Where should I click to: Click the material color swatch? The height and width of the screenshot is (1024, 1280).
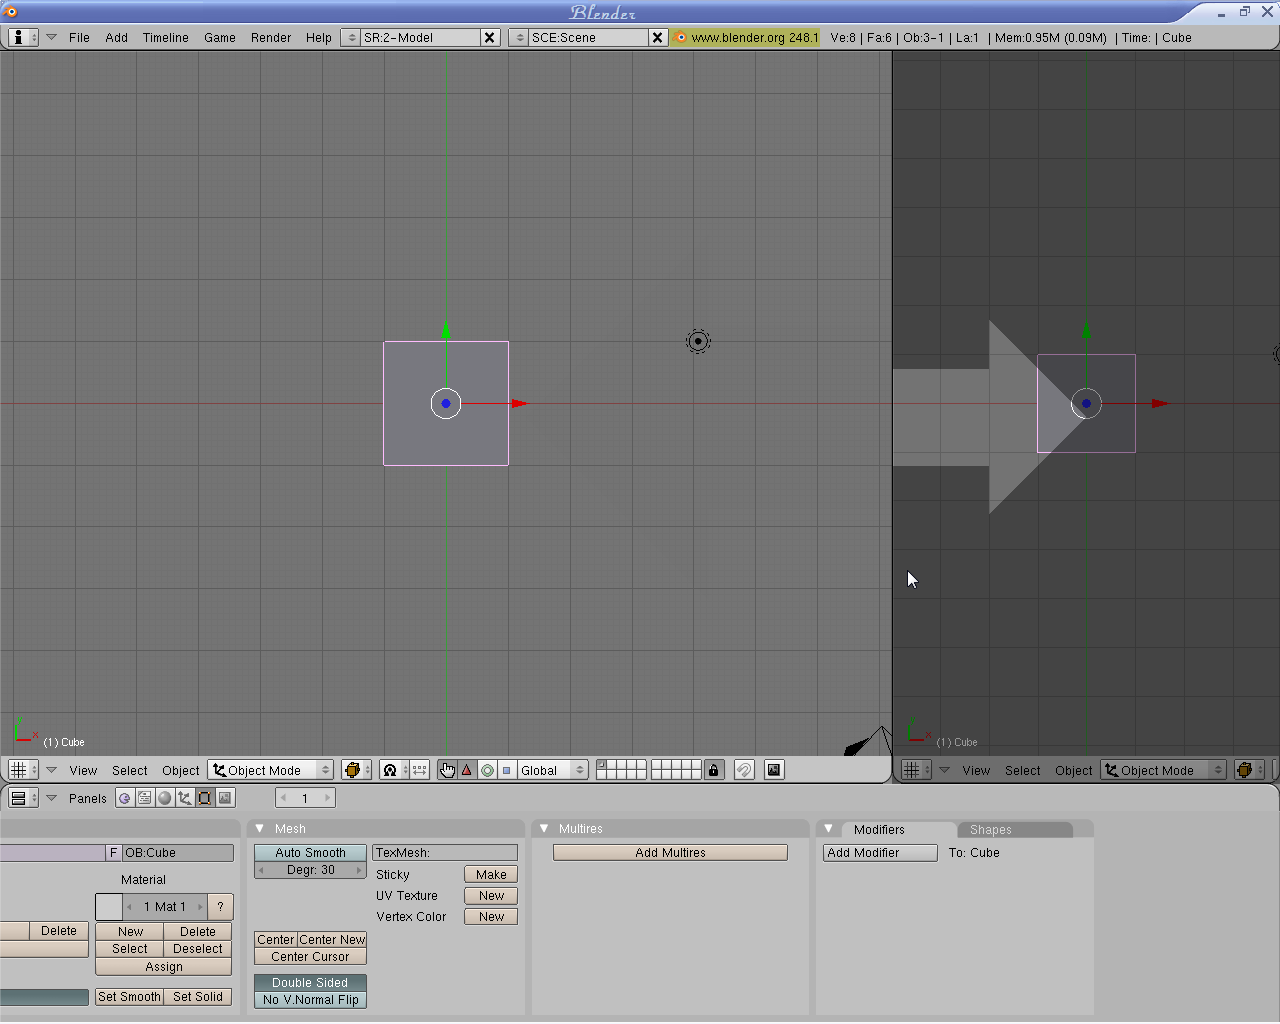coord(109,907)
